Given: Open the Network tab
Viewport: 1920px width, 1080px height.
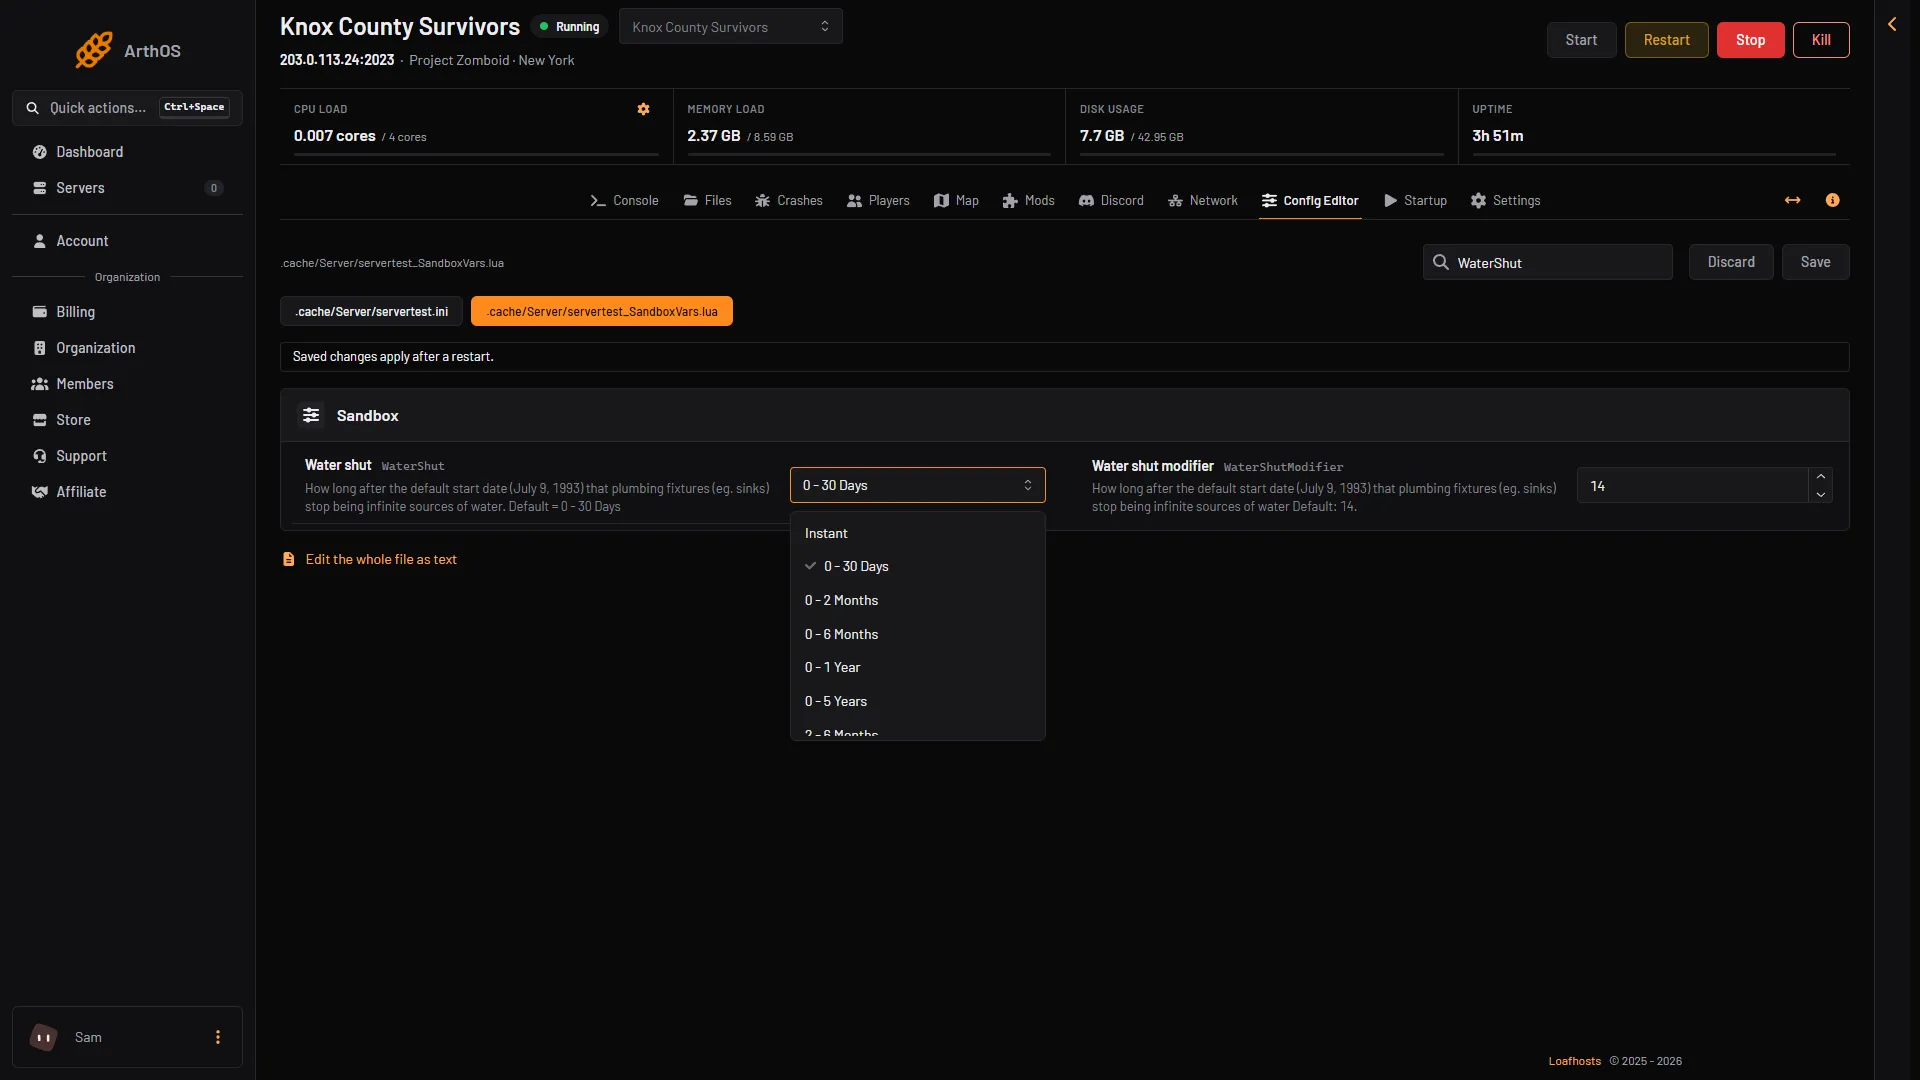Looking at the screenshot, I should (1202, 201).
